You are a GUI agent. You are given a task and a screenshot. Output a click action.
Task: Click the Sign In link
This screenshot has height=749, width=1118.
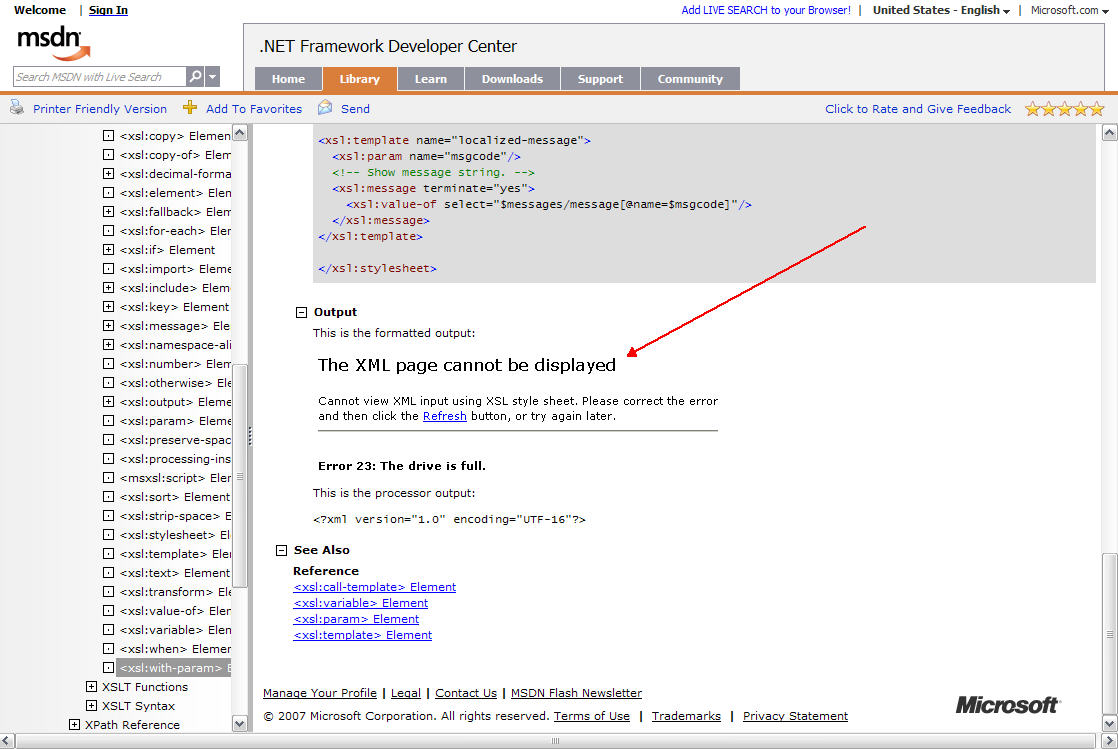(x=107, y=9)
